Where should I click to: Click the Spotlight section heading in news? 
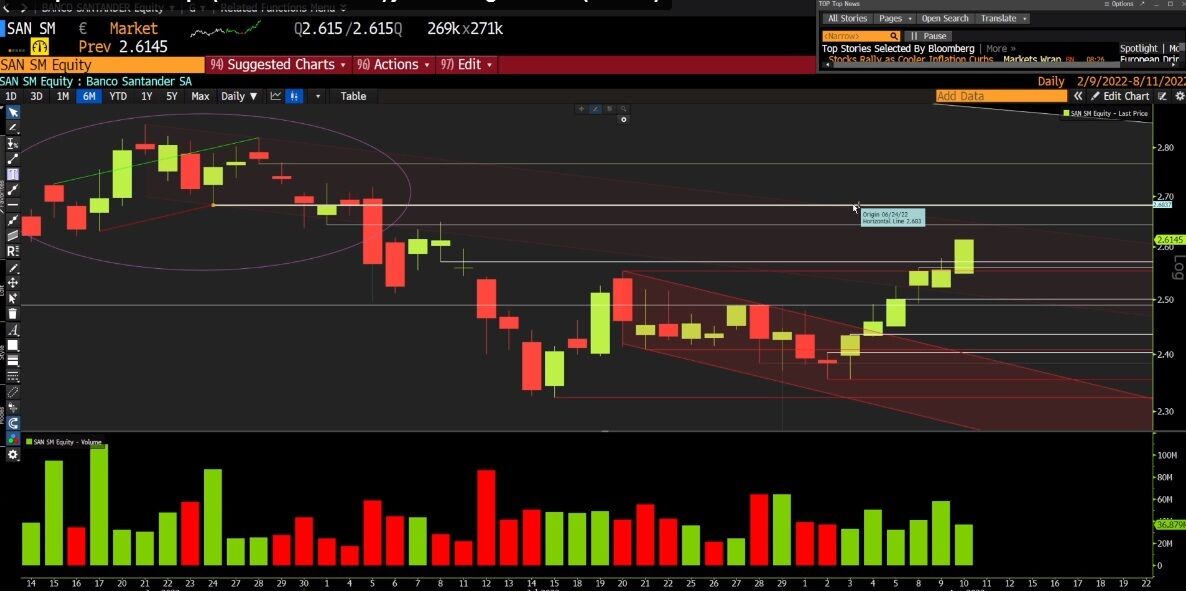click(x=1138, y=48)
